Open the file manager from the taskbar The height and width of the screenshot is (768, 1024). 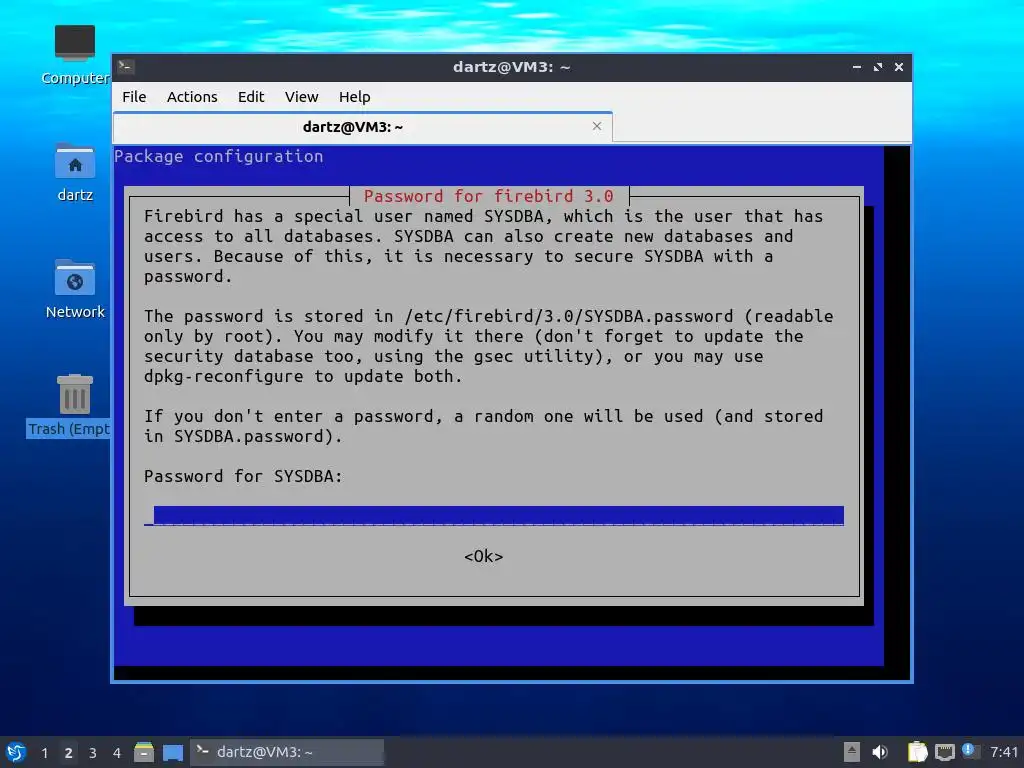click(144, 752)
